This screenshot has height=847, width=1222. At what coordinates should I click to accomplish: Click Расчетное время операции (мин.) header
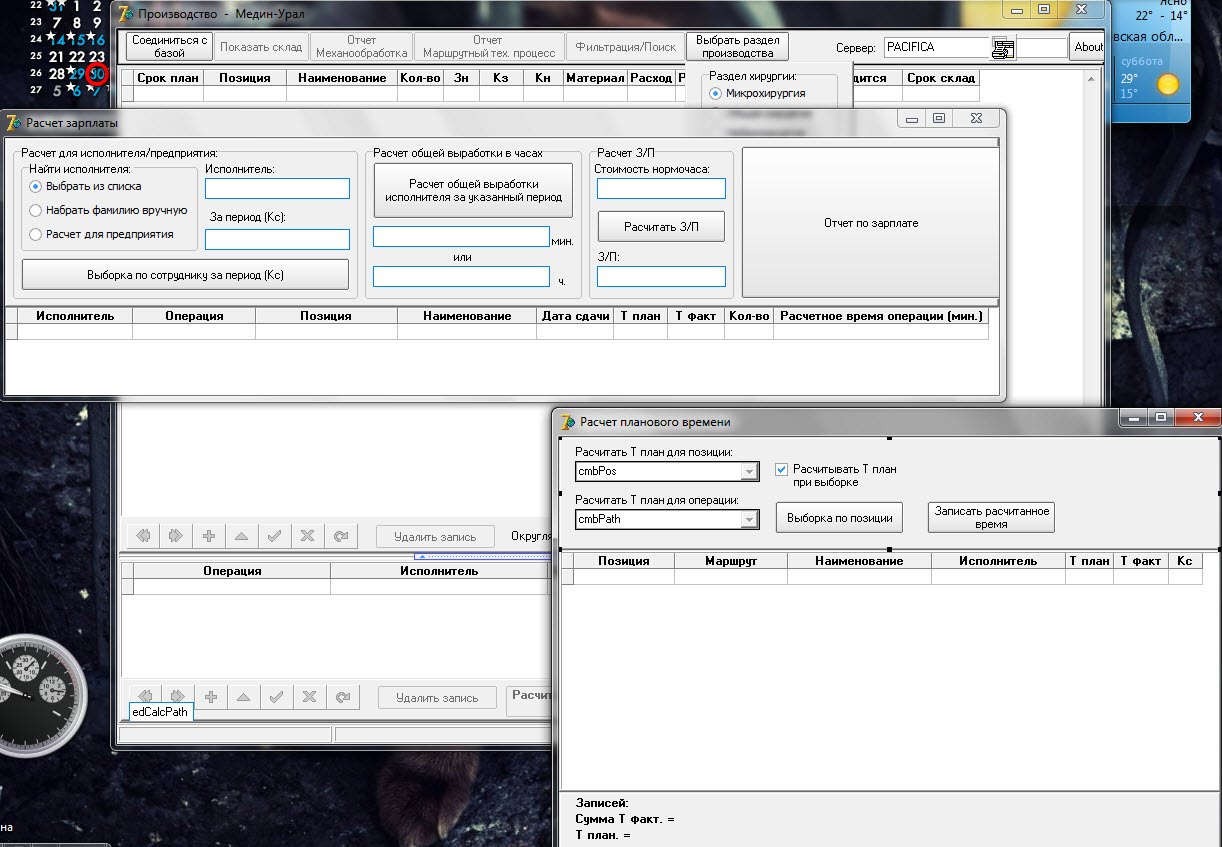tap(881, 316)
